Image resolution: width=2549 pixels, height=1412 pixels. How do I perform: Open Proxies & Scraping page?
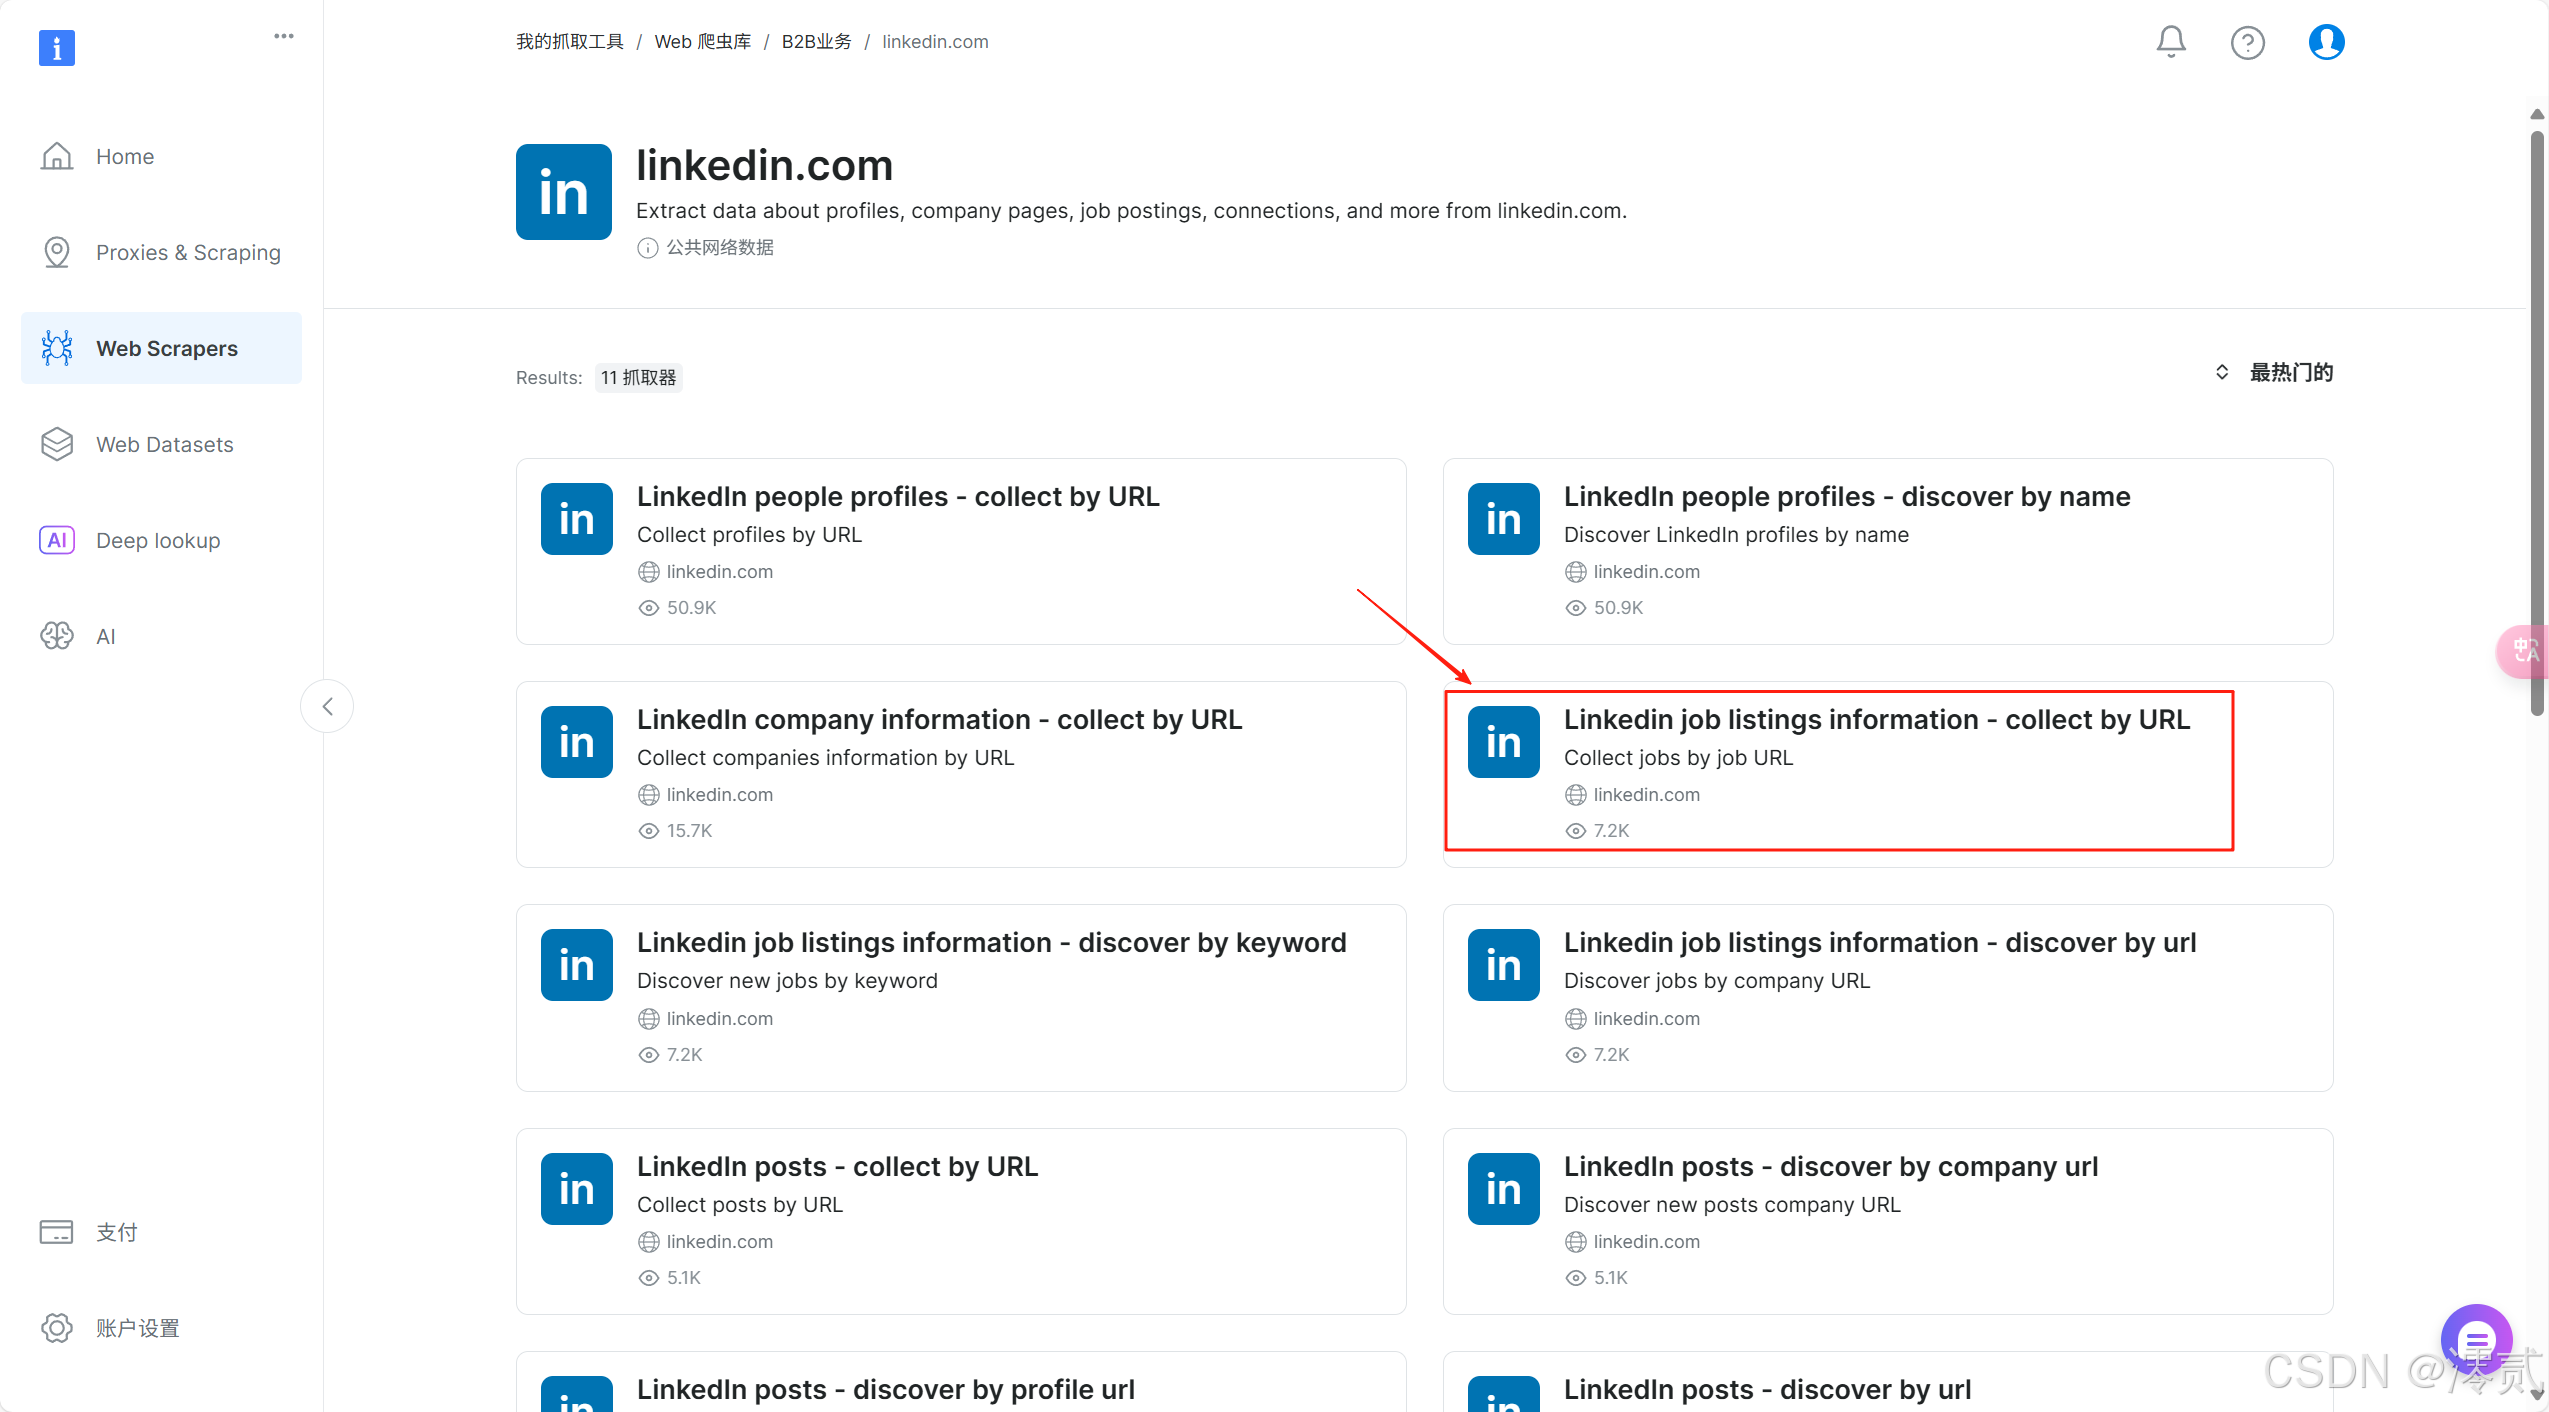click(187, 252)
